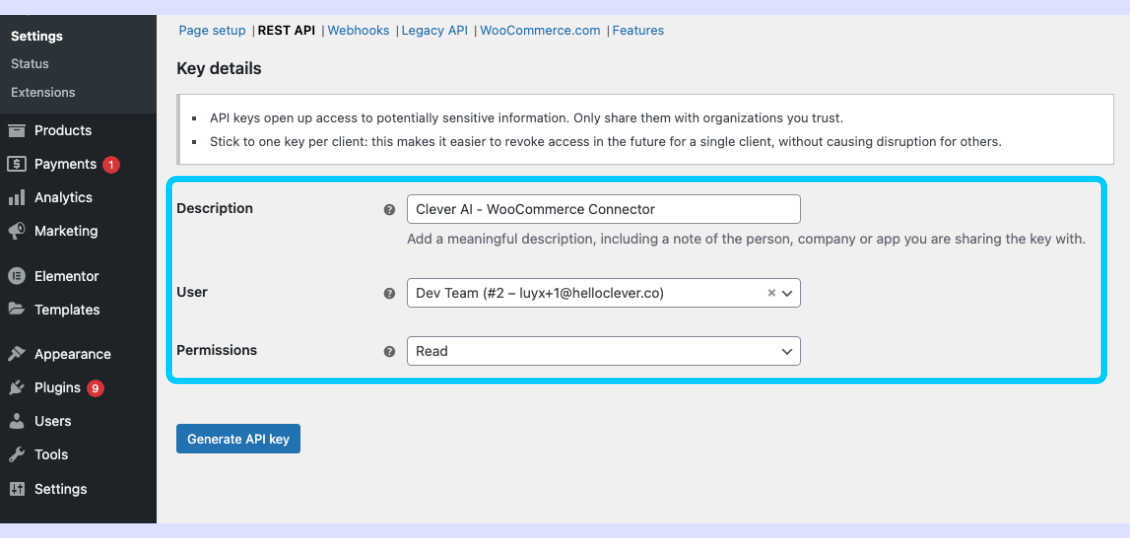Click the Tools wrench icon
This screenshot has width=1130, height=538.
point(17,454)
